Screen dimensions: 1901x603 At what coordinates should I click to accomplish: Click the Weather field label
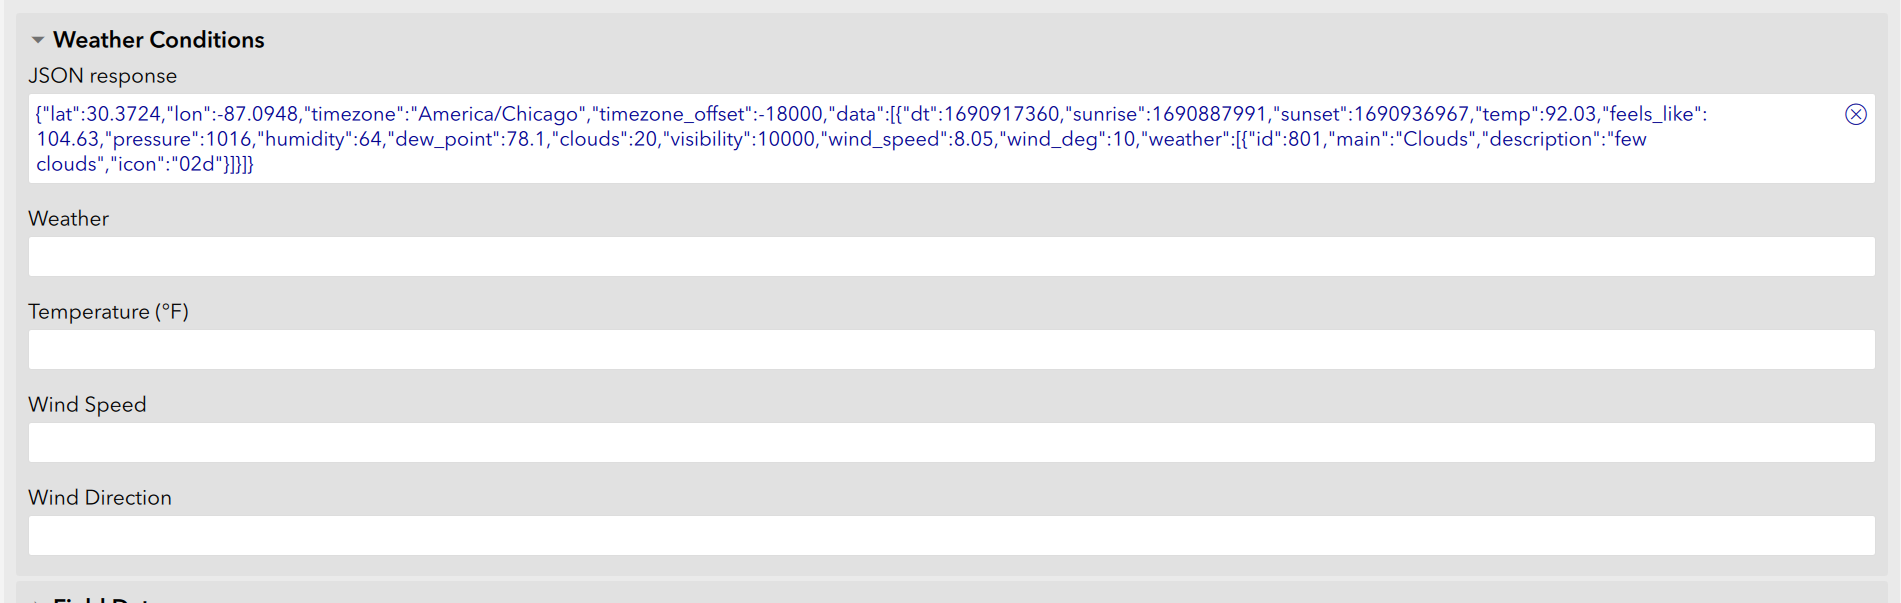pos(68,218)
